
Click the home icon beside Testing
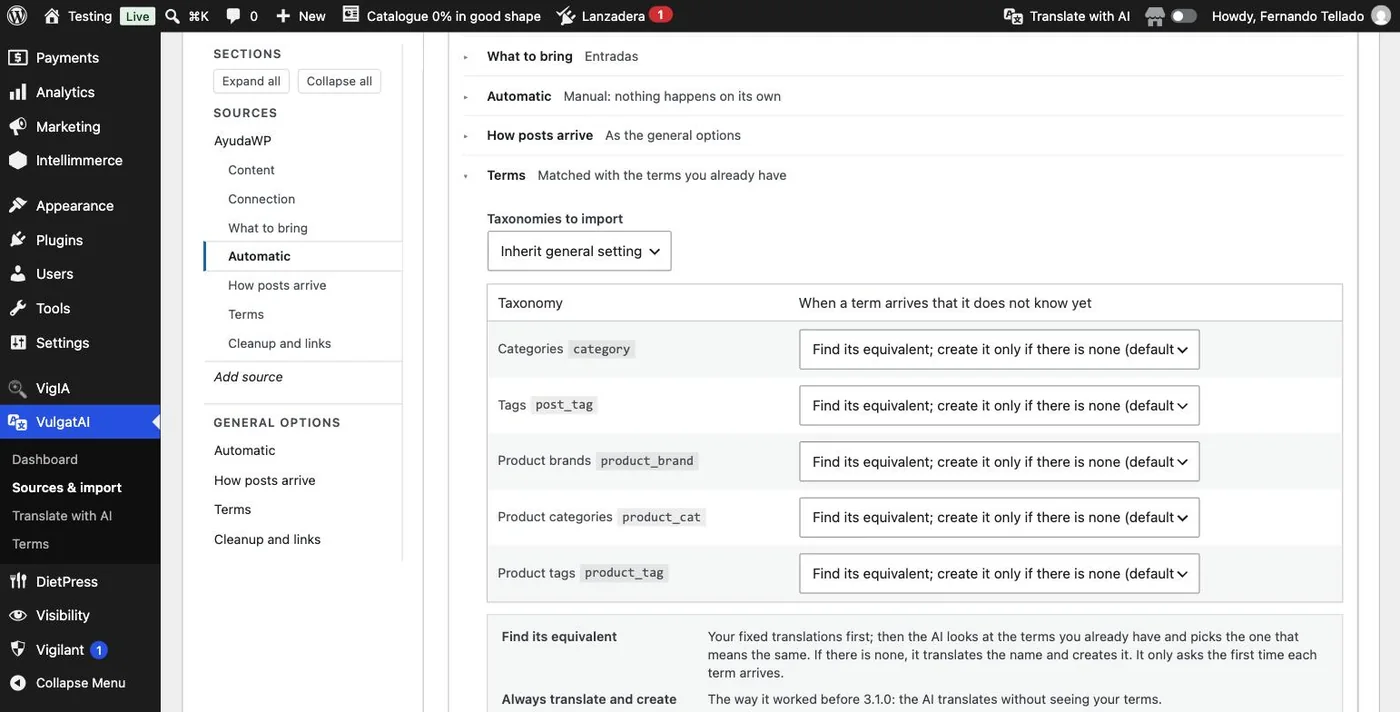[x=52, y=16]
